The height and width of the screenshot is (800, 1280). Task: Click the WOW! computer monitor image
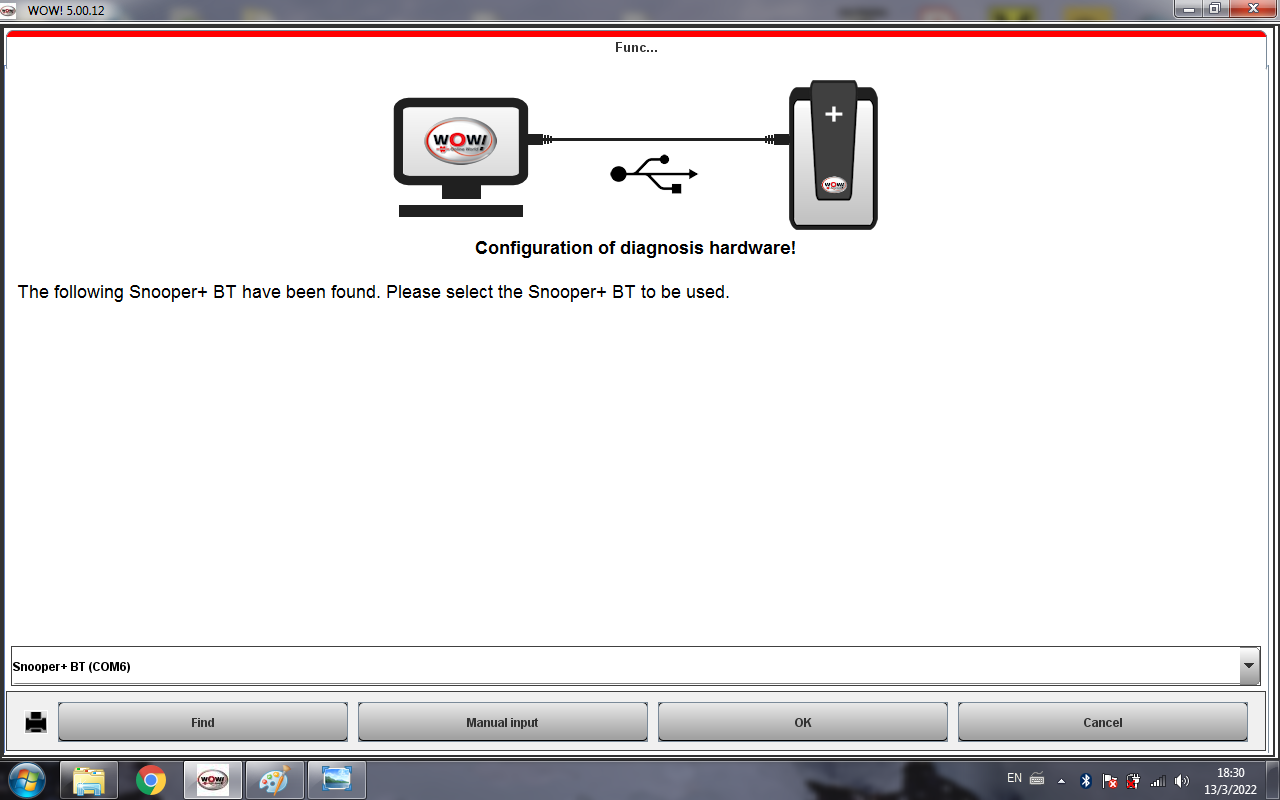461,155
